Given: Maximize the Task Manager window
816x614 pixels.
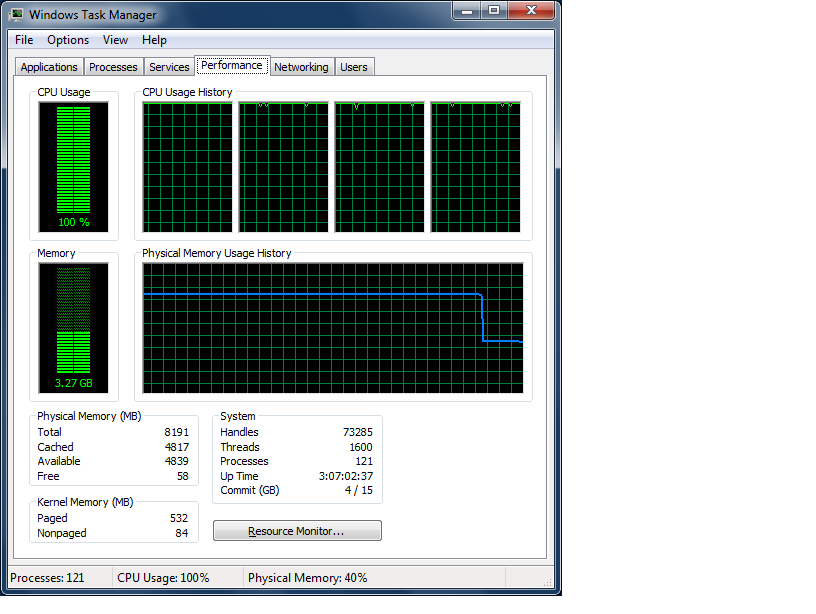Looking at the screenshot, I should (x=494, y=10).
